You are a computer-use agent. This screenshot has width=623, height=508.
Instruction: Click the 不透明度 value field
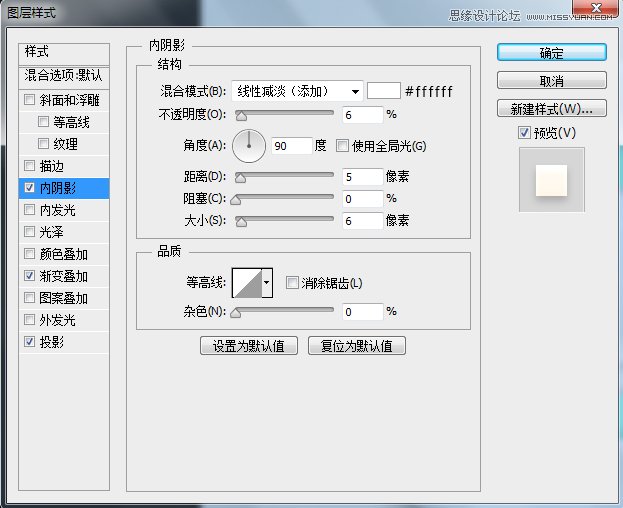[362, 115]
